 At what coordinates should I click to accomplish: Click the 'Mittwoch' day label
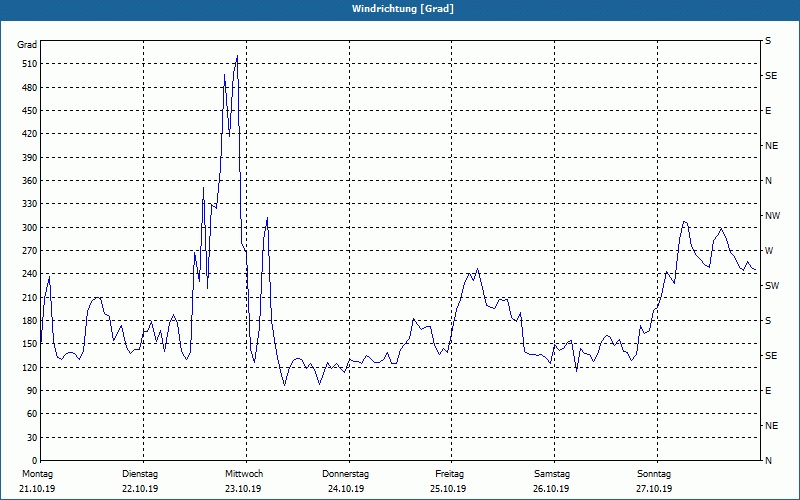tap(244, 474)
